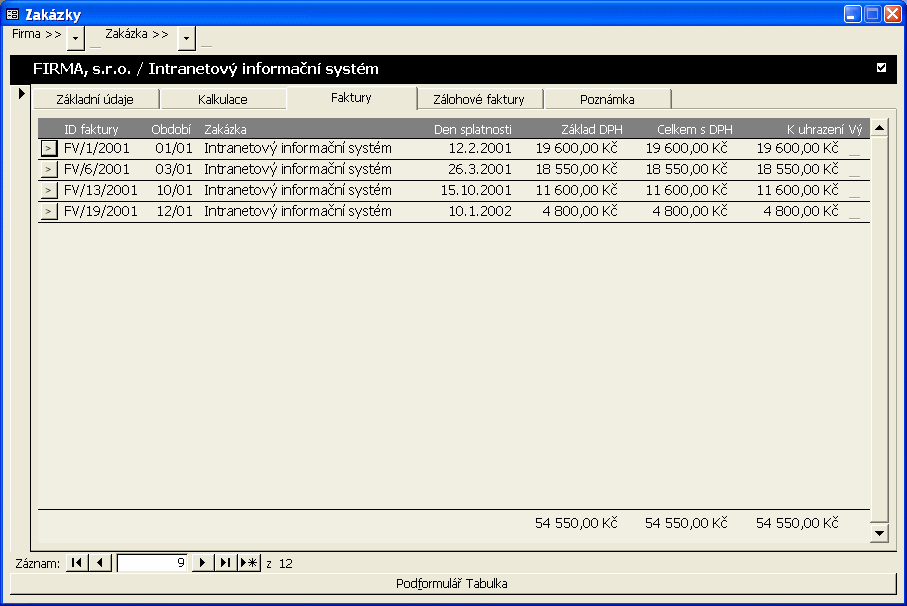
Task: Open the Kalkulace tab
Action: pos(222,99)
